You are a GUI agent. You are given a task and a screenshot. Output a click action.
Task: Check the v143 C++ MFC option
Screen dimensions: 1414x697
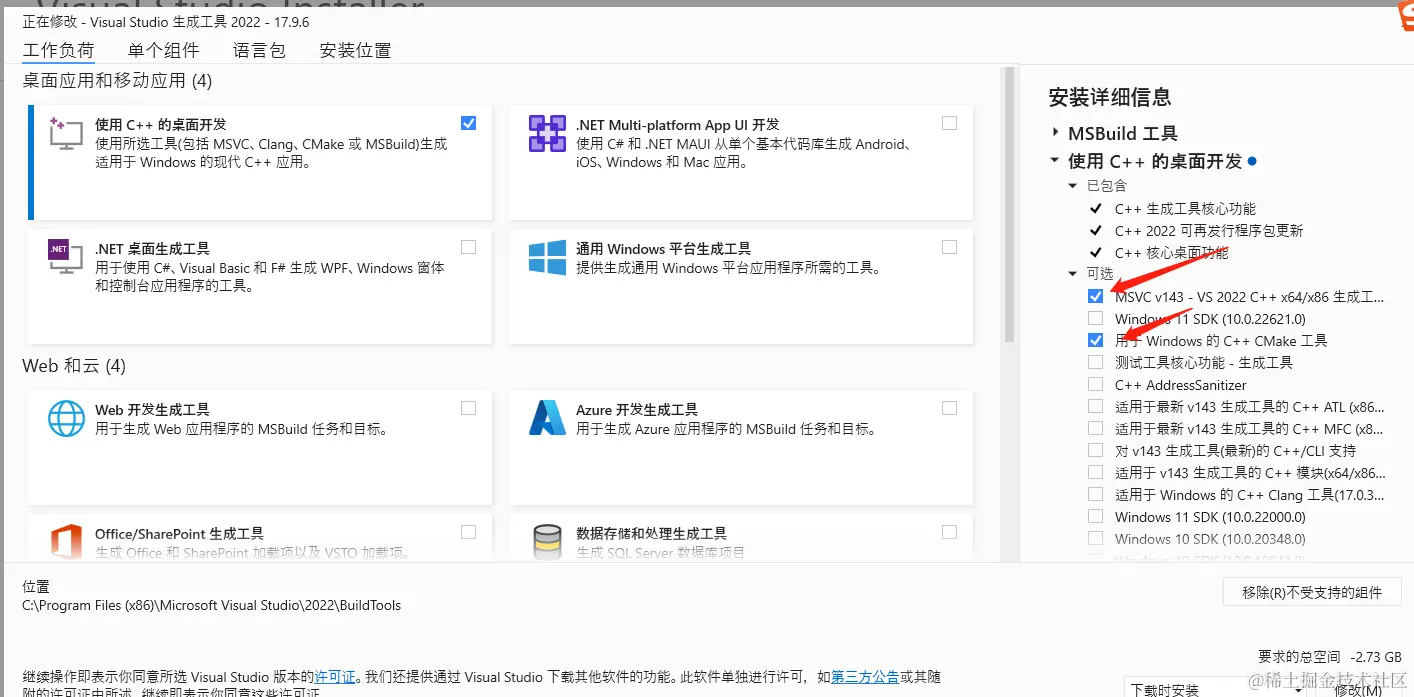[1096, 428]
